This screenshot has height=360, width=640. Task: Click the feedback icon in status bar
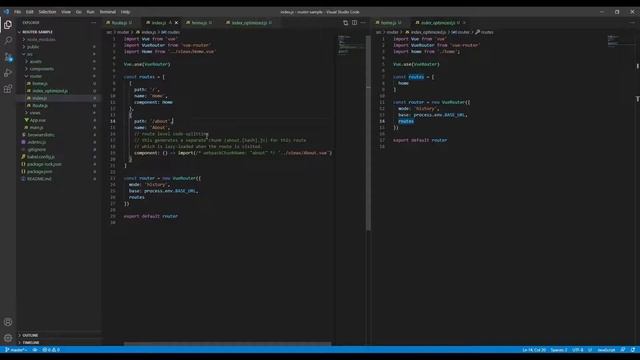tap(623, 350)
